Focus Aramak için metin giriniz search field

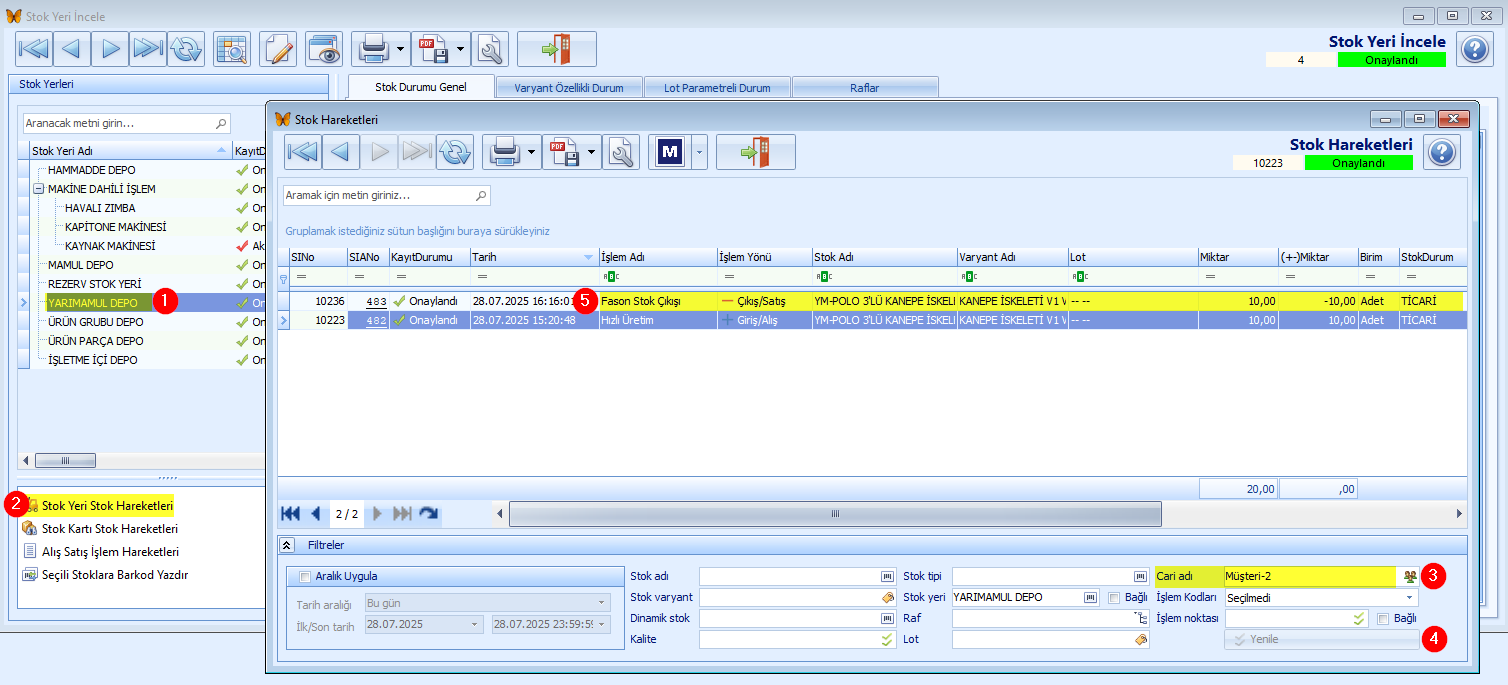[x=387, y=195]
